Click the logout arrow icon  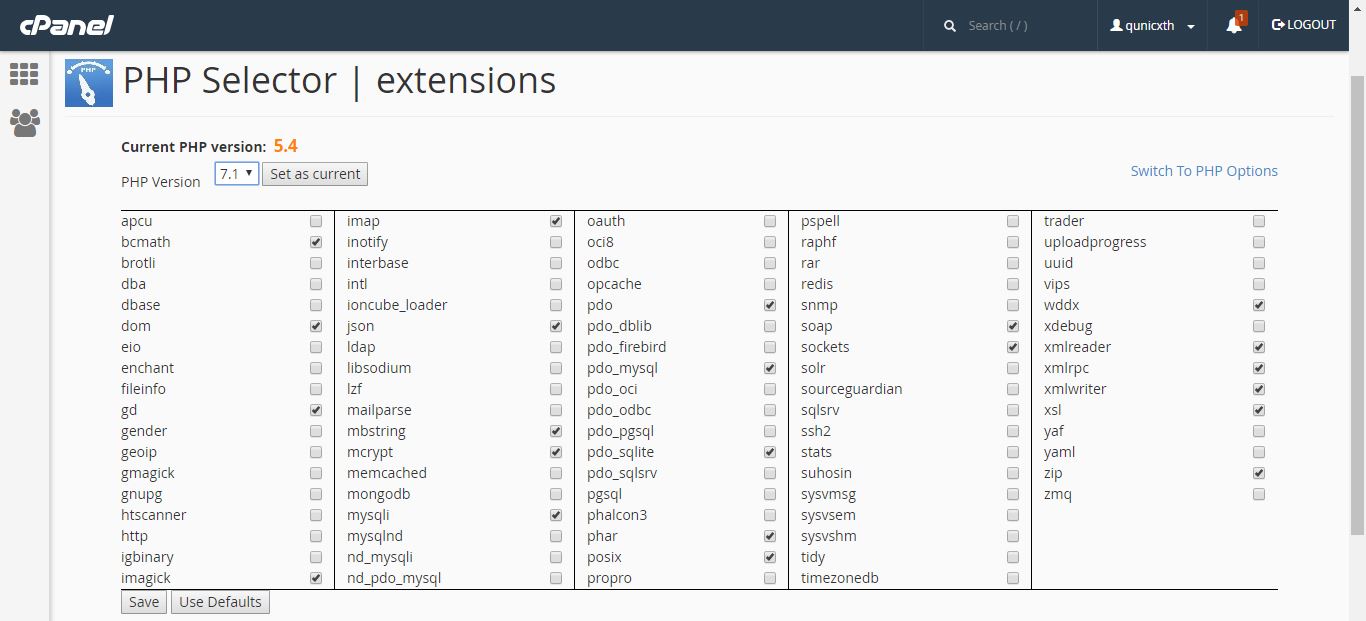(x=1278, y=25)
